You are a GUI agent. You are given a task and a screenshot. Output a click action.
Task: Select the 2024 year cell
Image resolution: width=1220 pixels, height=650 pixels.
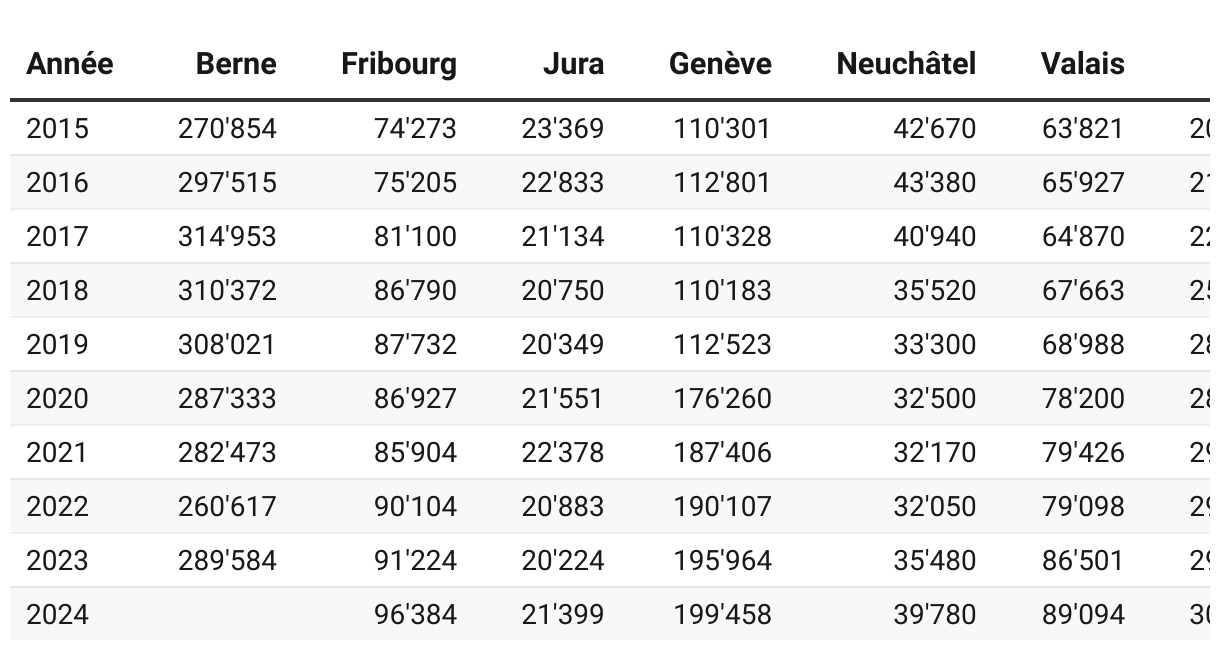pos(57,615)
